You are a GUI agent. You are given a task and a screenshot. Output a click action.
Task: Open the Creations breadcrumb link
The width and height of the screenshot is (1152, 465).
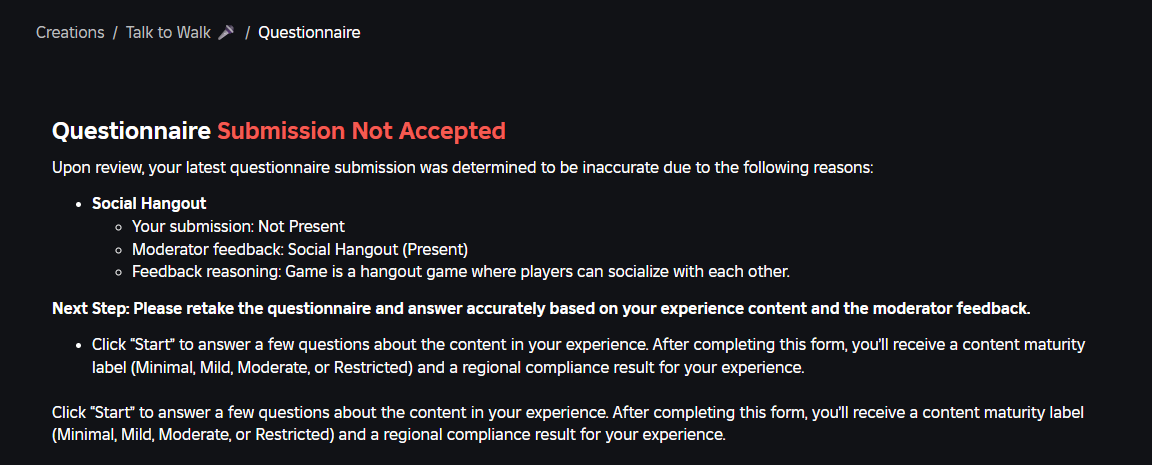coord(70,32)
